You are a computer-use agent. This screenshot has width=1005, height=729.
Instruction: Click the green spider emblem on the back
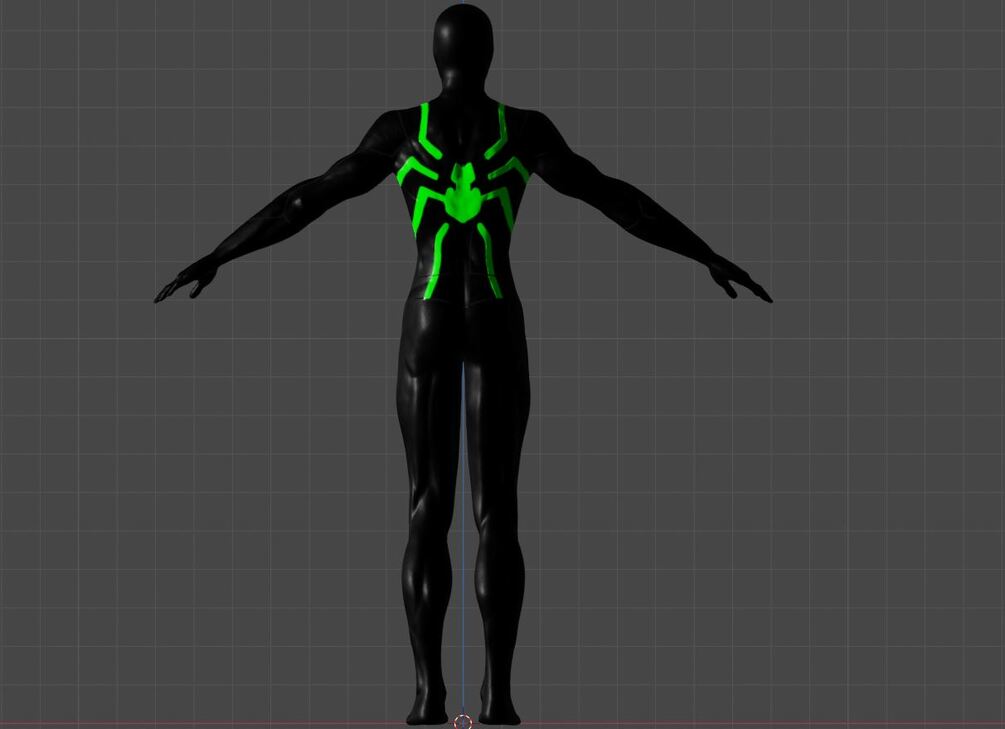coord(463,200)
